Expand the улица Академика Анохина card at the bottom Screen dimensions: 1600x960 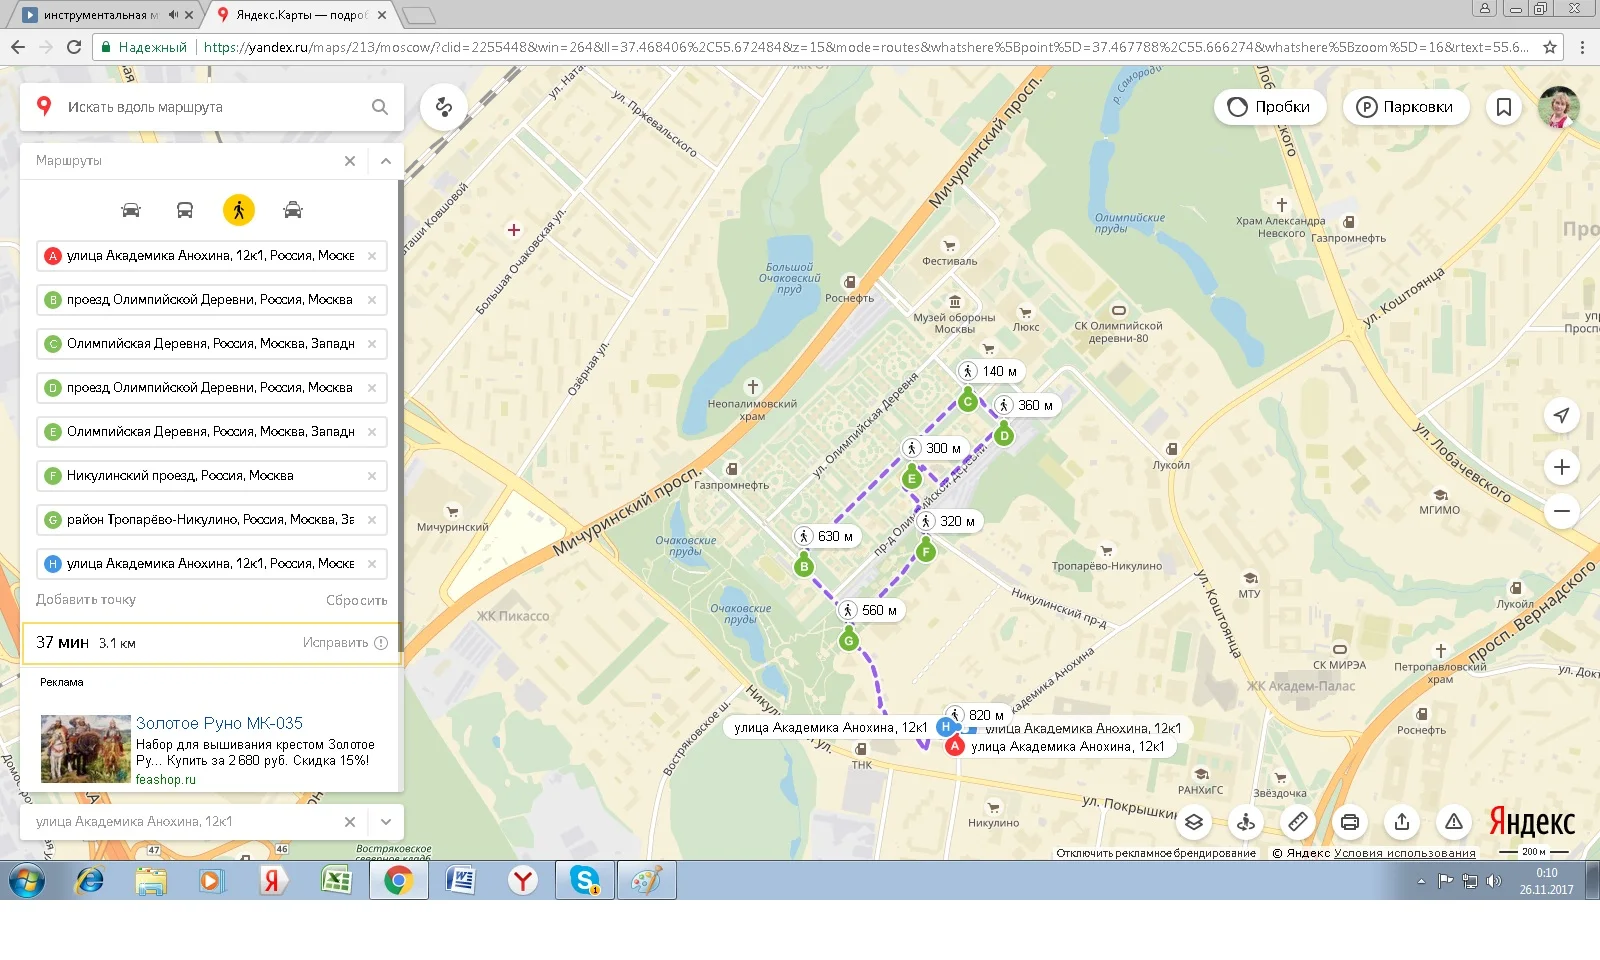click(386, 822)
